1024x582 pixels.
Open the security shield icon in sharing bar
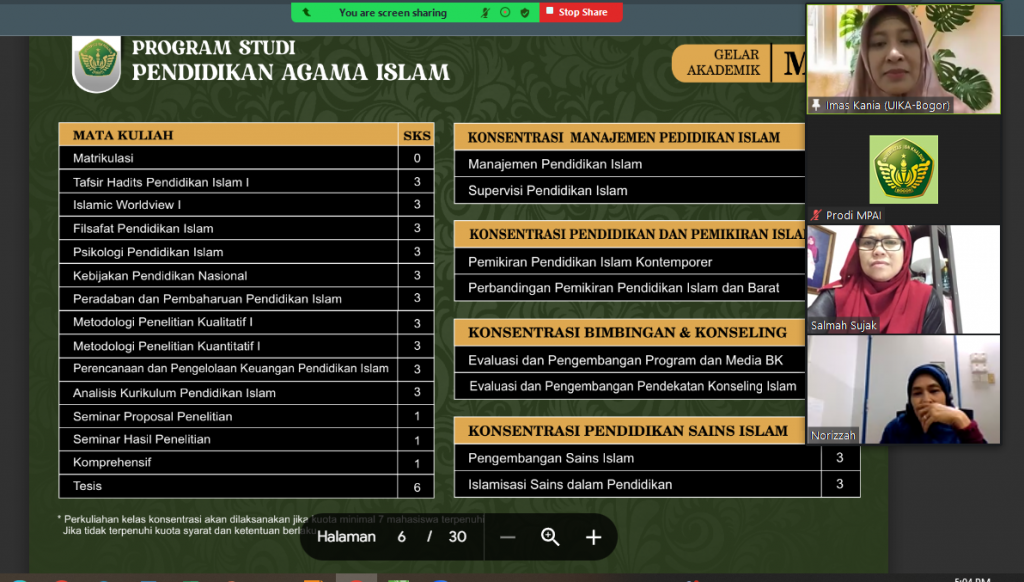(524, 12)
